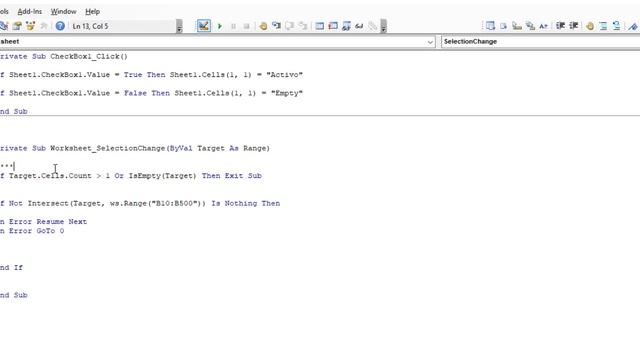Click the Uncomment Block icon
Image resolution: width=640 pixels, height=360 pixels.
point(616,26)
